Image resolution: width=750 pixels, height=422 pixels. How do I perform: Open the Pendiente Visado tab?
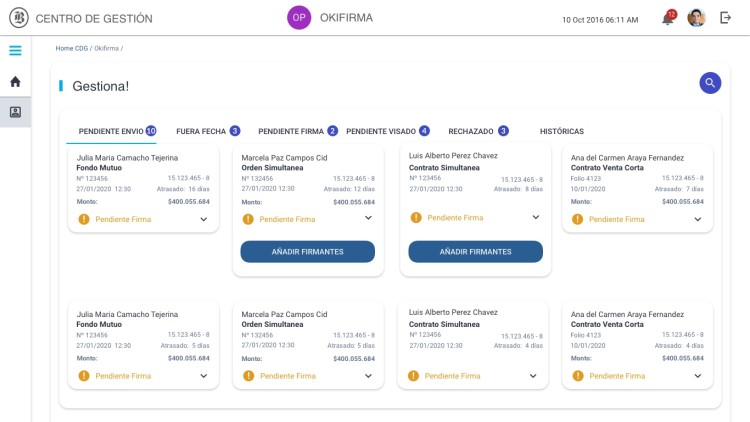pyautogui.click(x=381, y=131)
